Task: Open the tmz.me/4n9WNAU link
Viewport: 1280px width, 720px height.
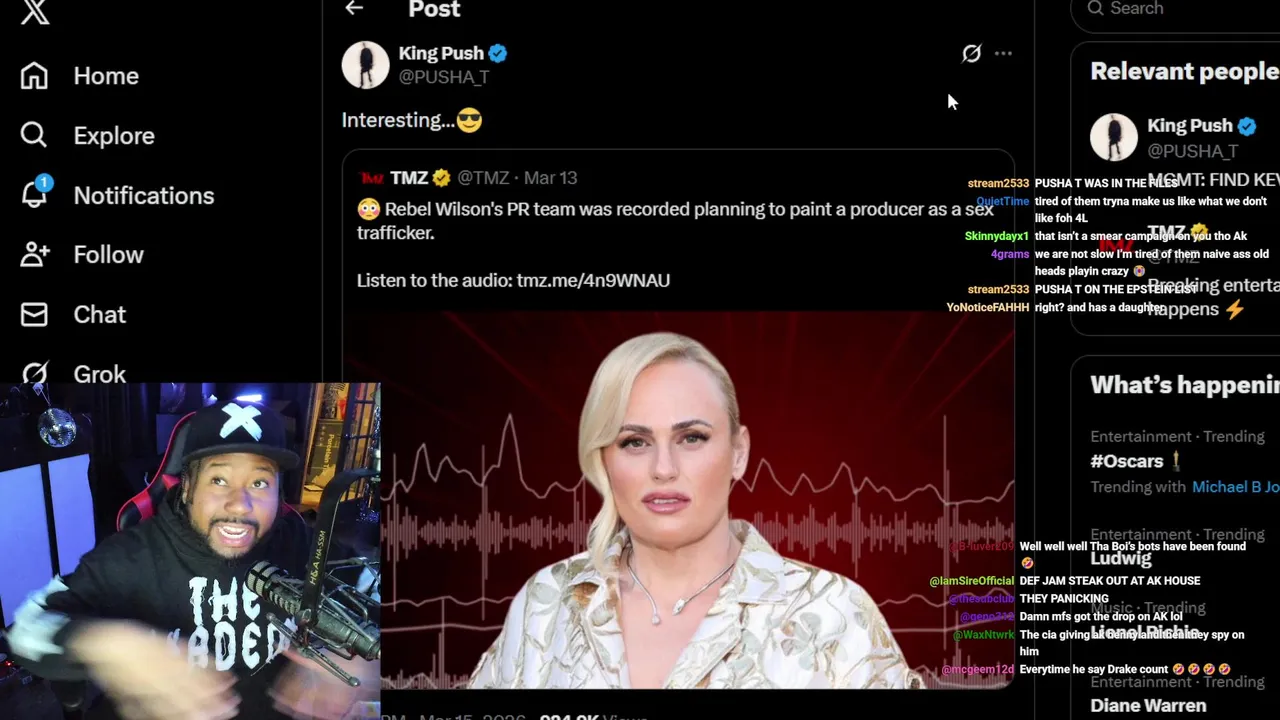Action: click(x=593, y=280)
